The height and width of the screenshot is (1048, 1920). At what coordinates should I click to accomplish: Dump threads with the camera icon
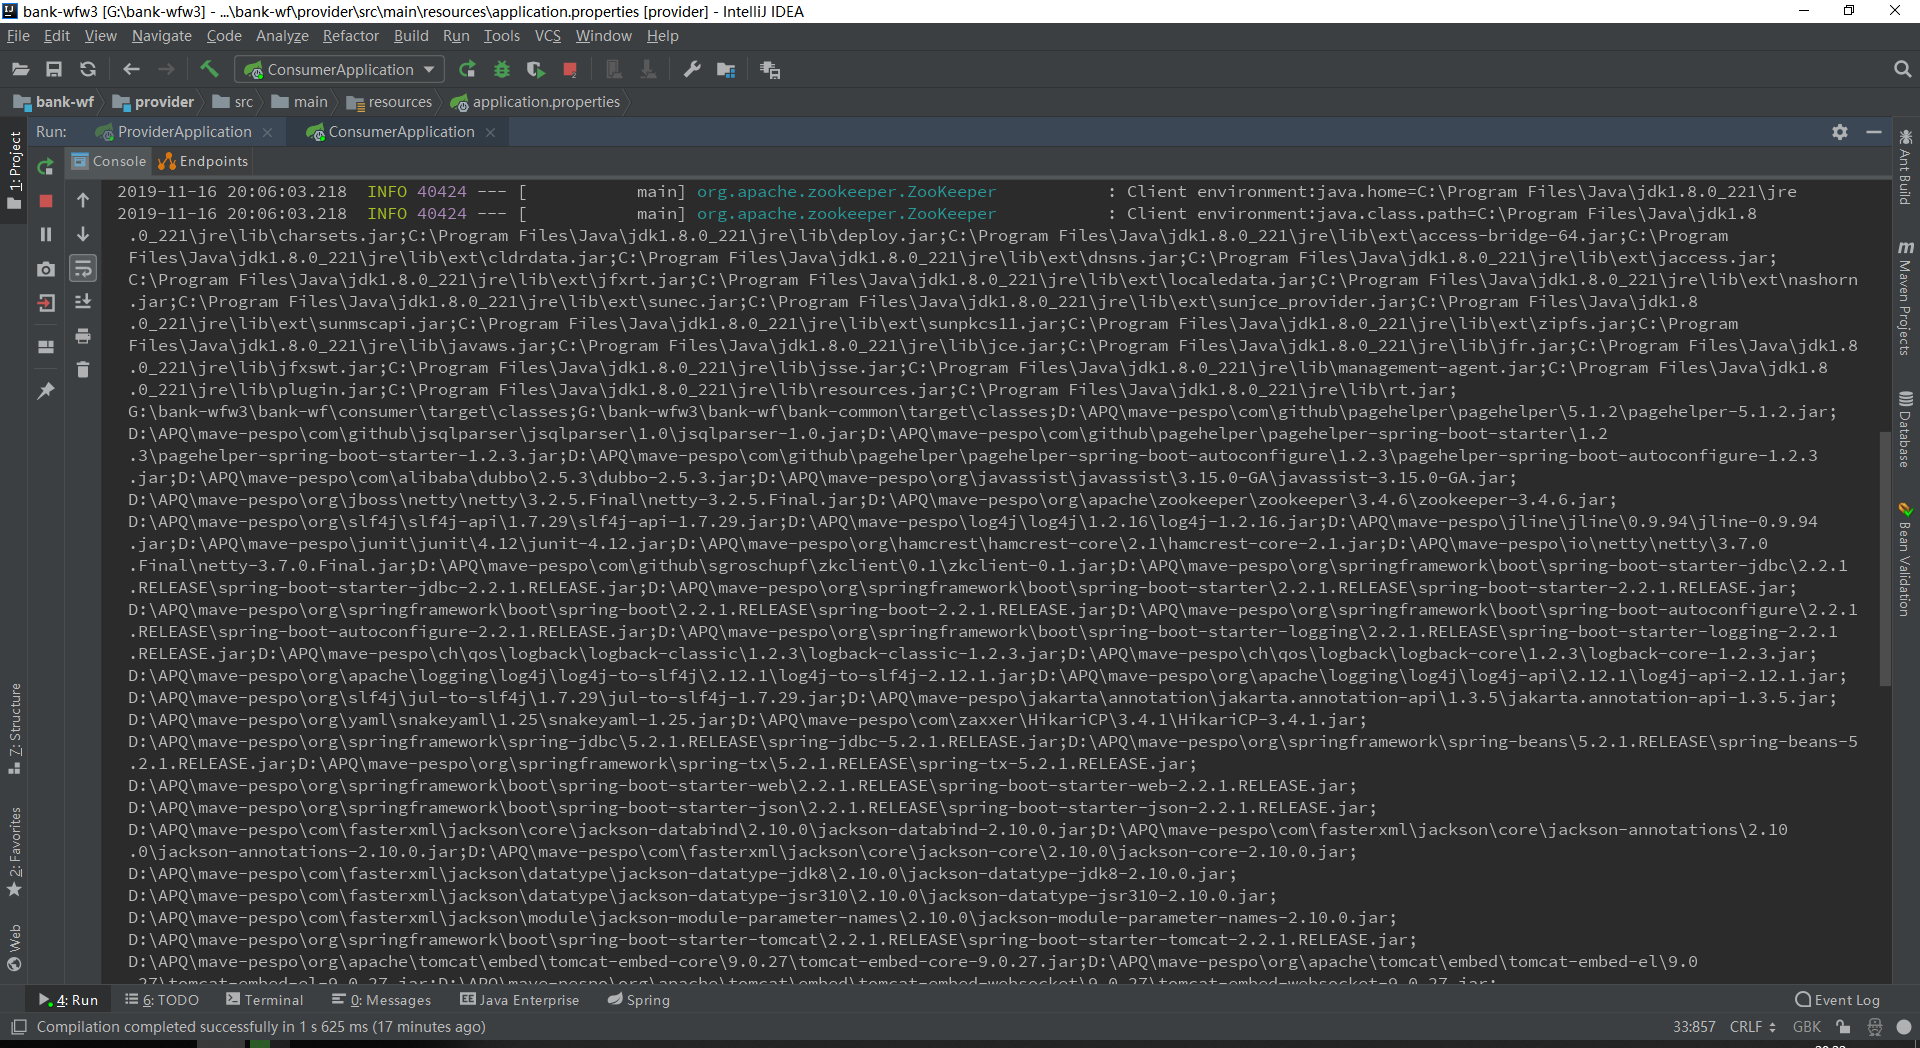(x=45, y=269)
